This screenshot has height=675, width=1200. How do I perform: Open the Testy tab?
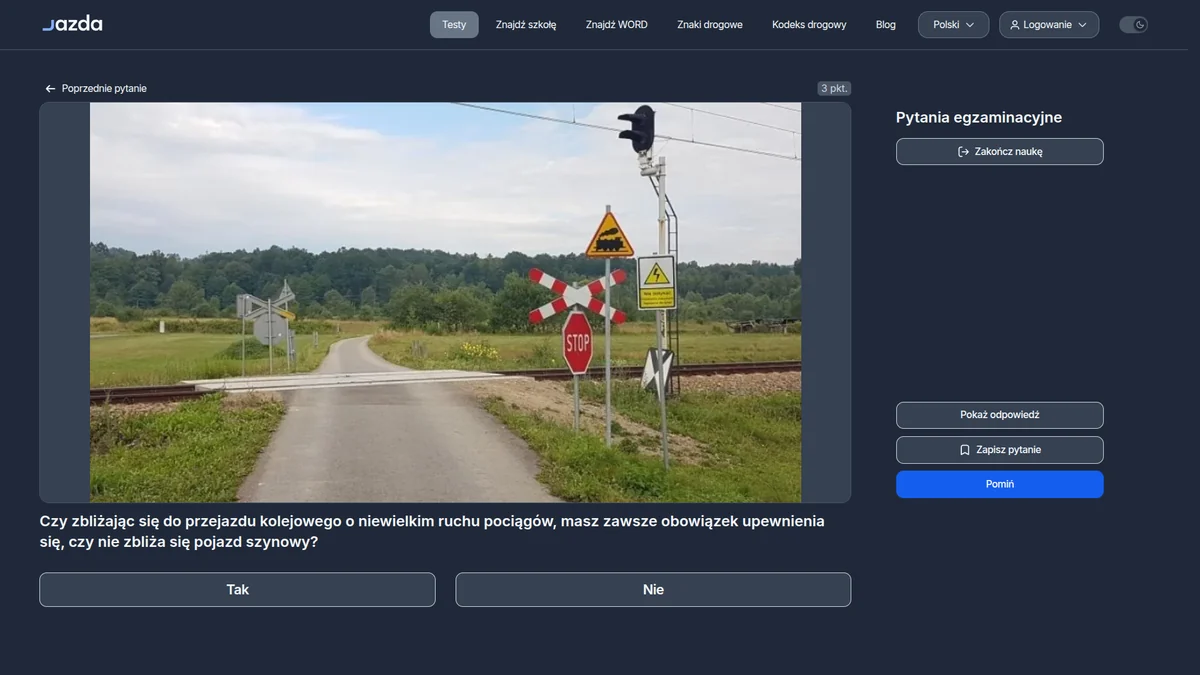(454, 25)
